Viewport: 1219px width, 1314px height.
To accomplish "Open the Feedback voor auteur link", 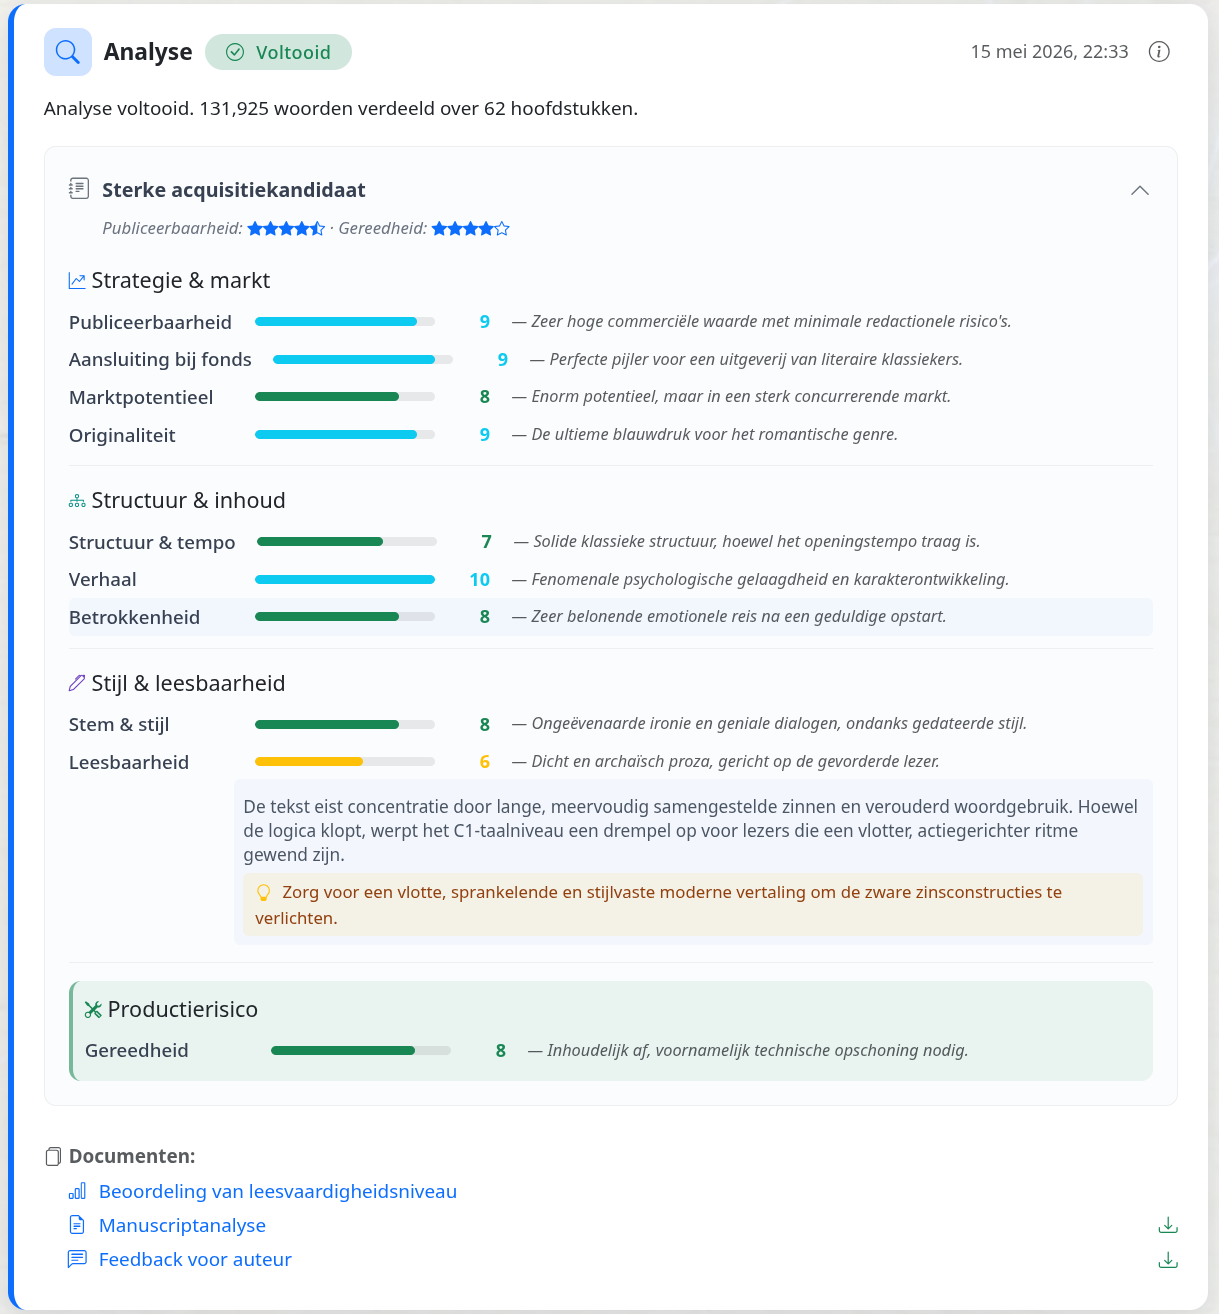I will click(x=195, y=1260).
